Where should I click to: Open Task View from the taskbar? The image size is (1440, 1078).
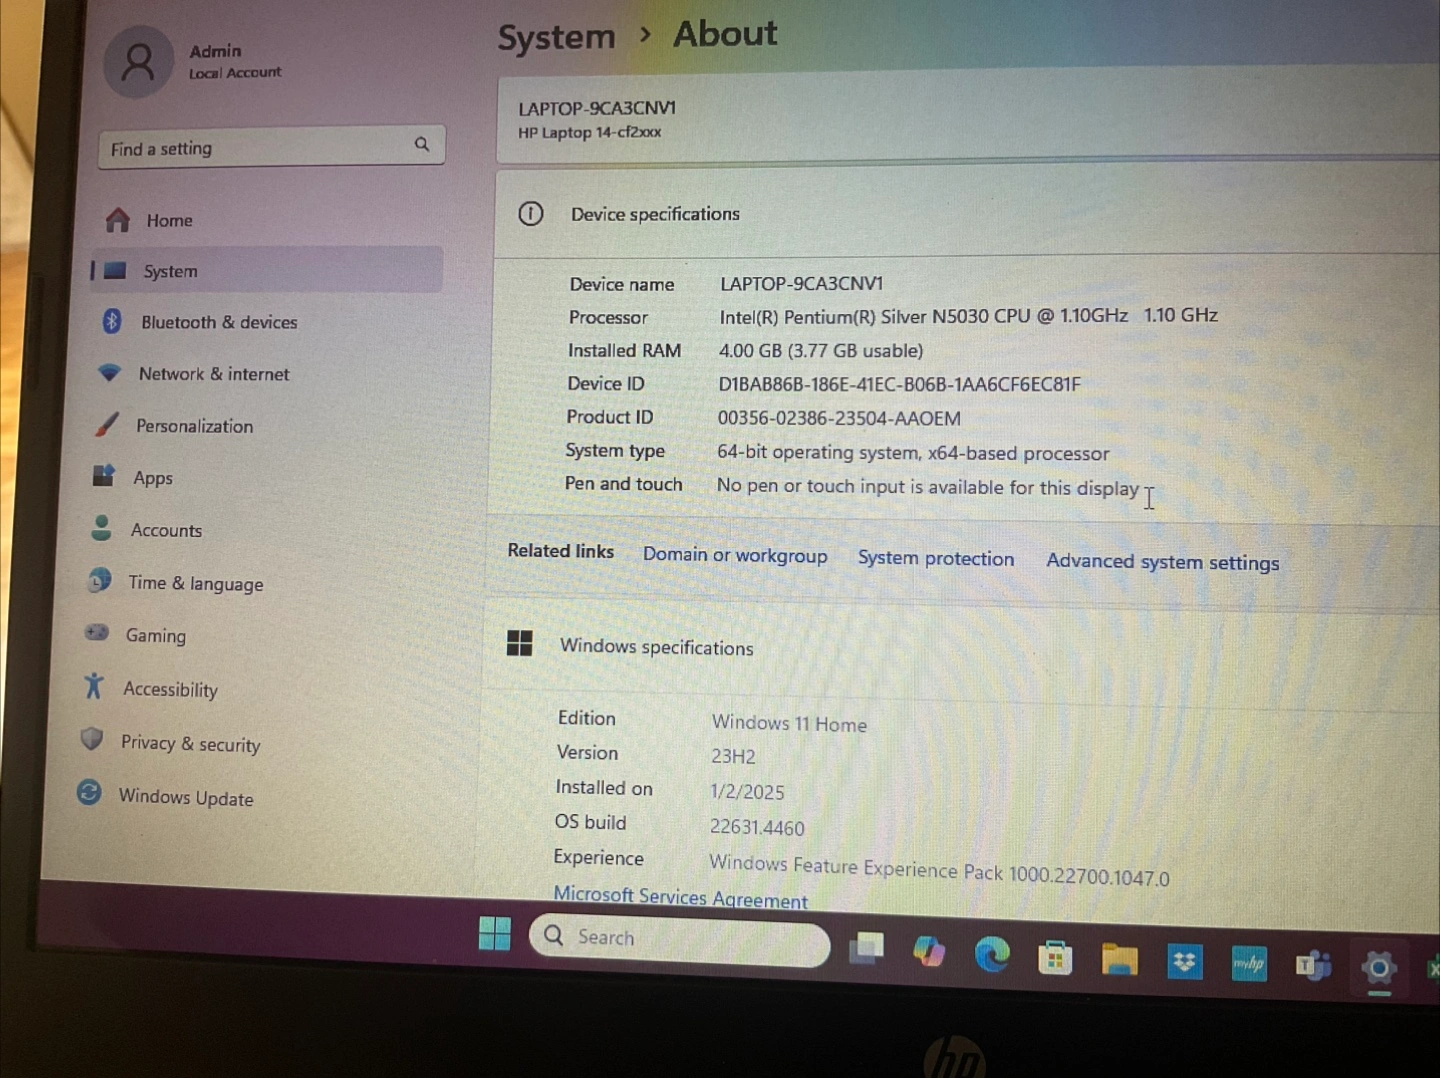pyautogui.click(x=866, y=947)
